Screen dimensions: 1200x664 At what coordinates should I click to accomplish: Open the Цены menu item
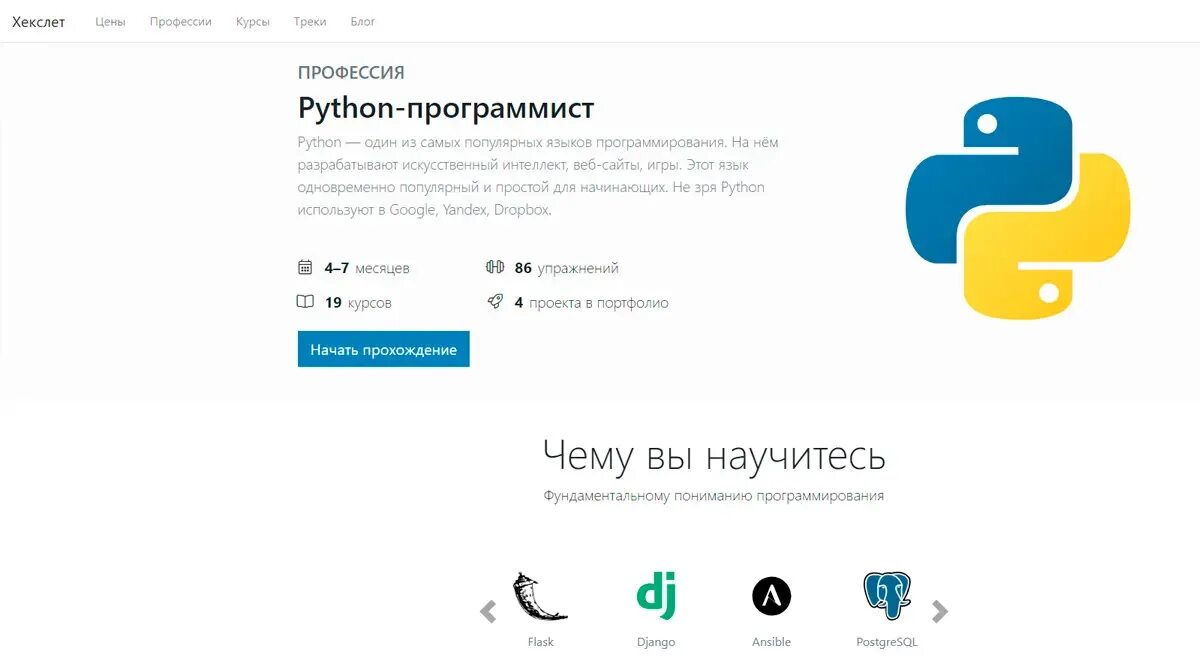coord(110,22)
